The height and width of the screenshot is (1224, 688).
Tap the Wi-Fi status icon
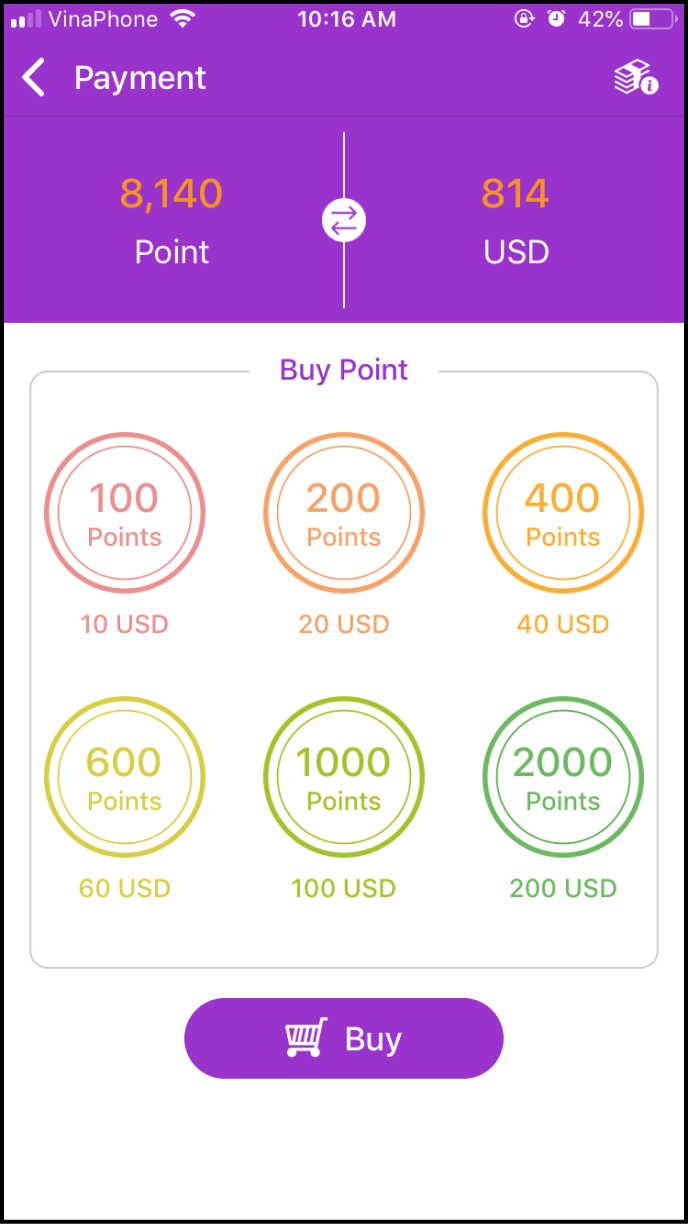(x=182, y=19)
